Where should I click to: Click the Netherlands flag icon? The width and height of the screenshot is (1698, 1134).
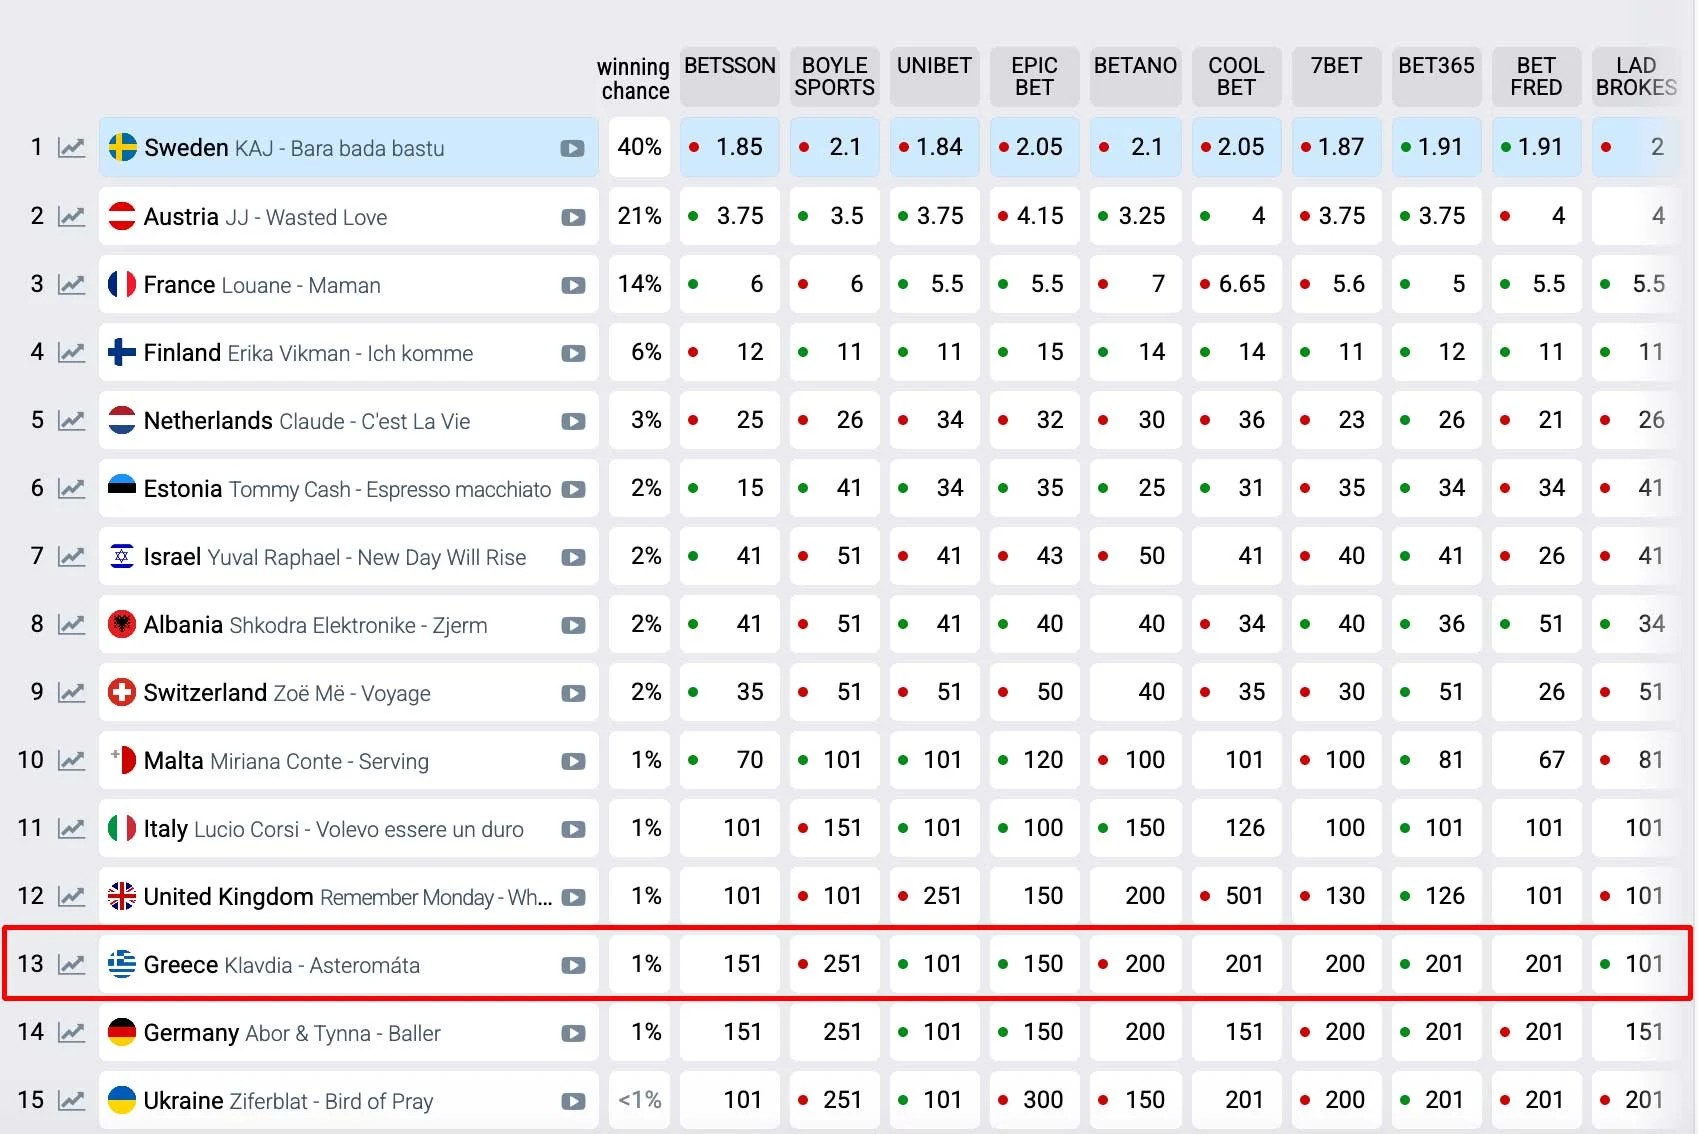(122, 420)
